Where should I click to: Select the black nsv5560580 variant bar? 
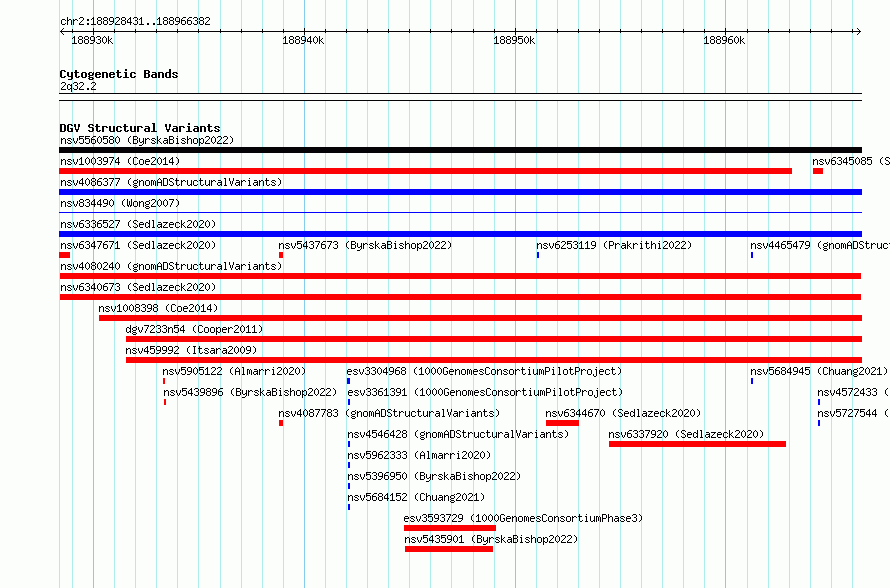pyautogui.click(x=460, y=150)
